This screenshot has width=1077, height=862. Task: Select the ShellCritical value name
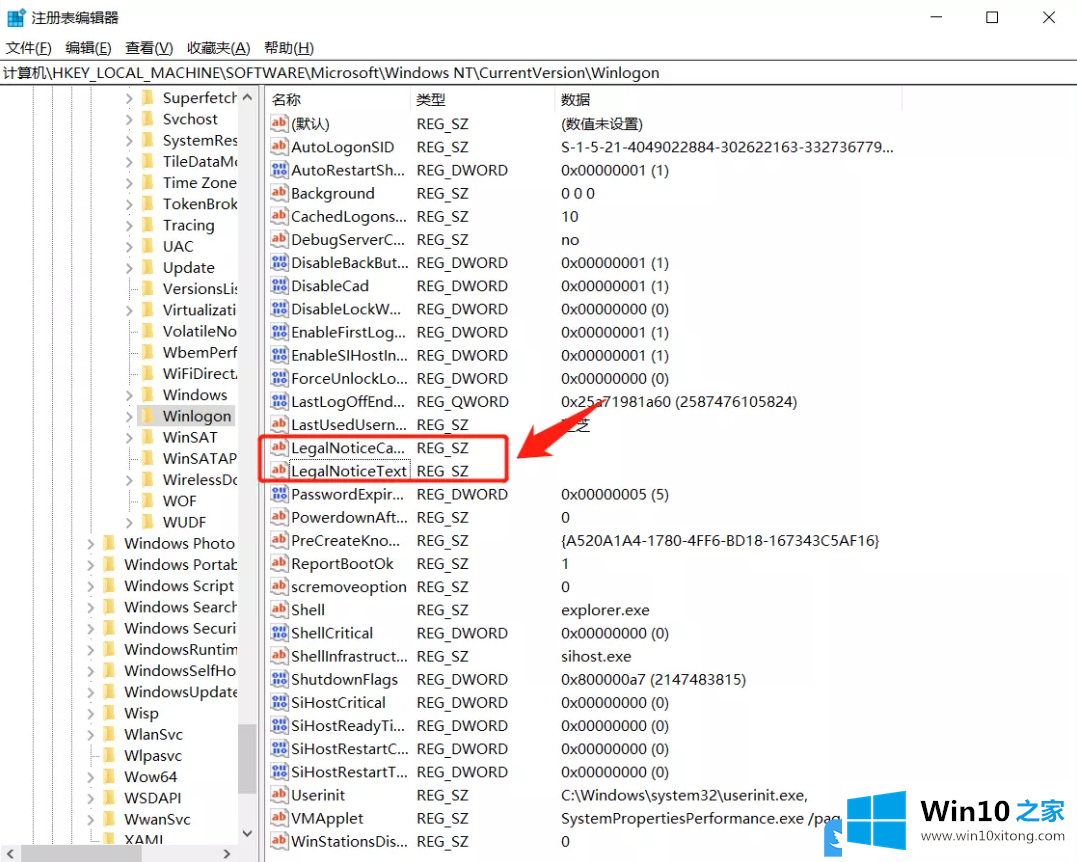(332, 633)
